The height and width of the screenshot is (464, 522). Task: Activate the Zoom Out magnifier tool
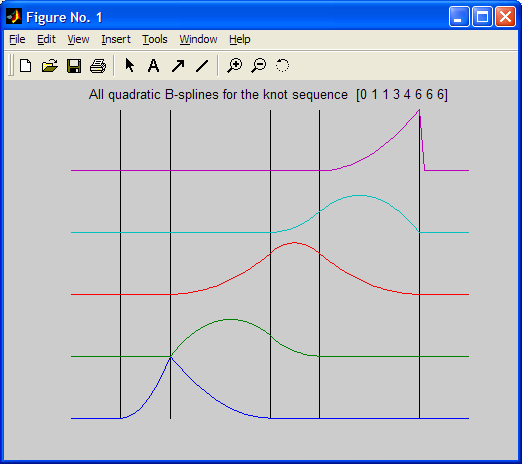point(259,65)
